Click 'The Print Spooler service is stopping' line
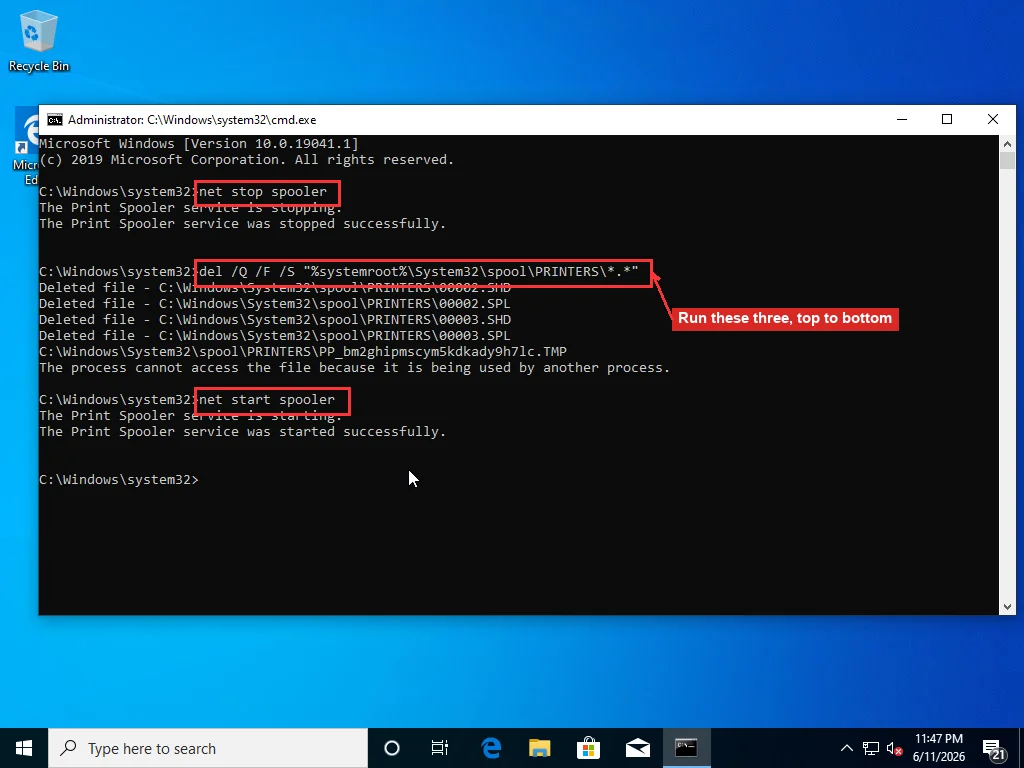1024x768 pixels. tap(191, 208)
